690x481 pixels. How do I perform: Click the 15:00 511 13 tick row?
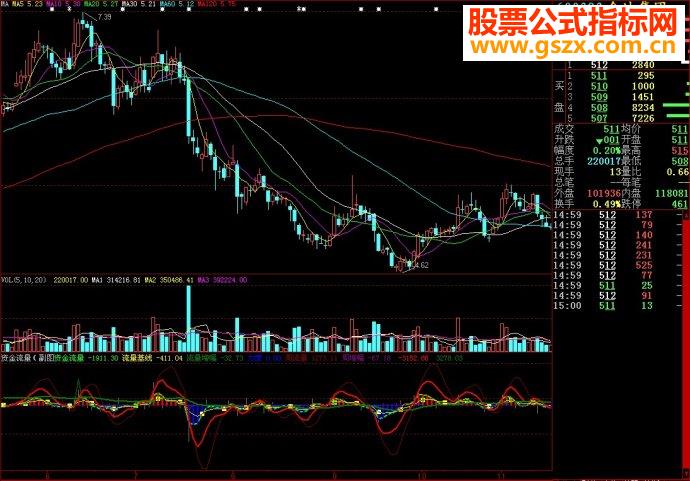(603, 306)
